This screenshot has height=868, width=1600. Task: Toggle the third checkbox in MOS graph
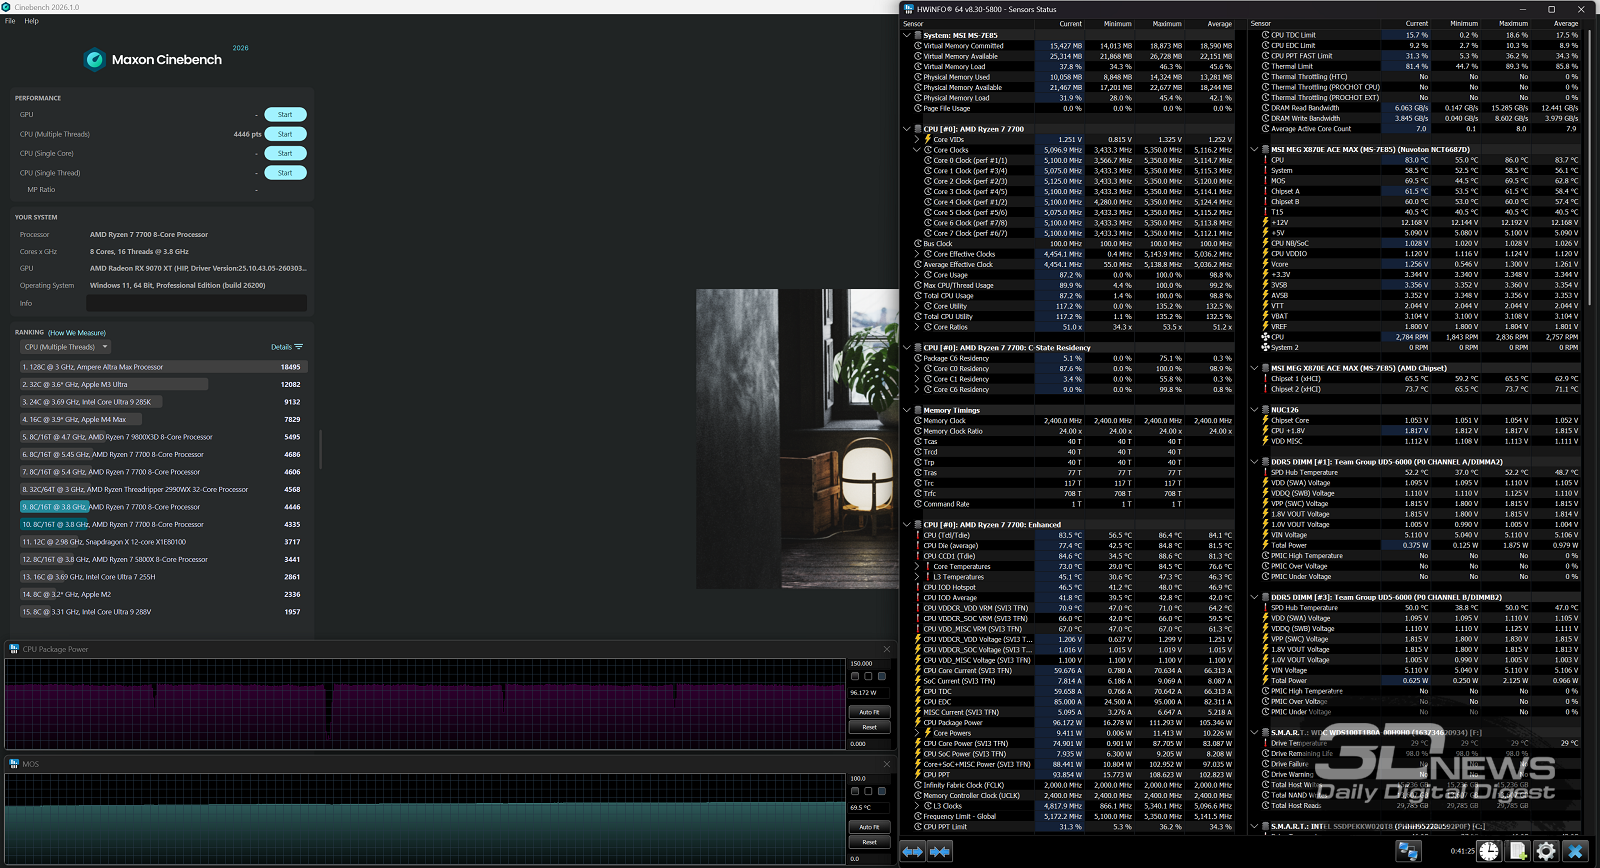point(882,791)
